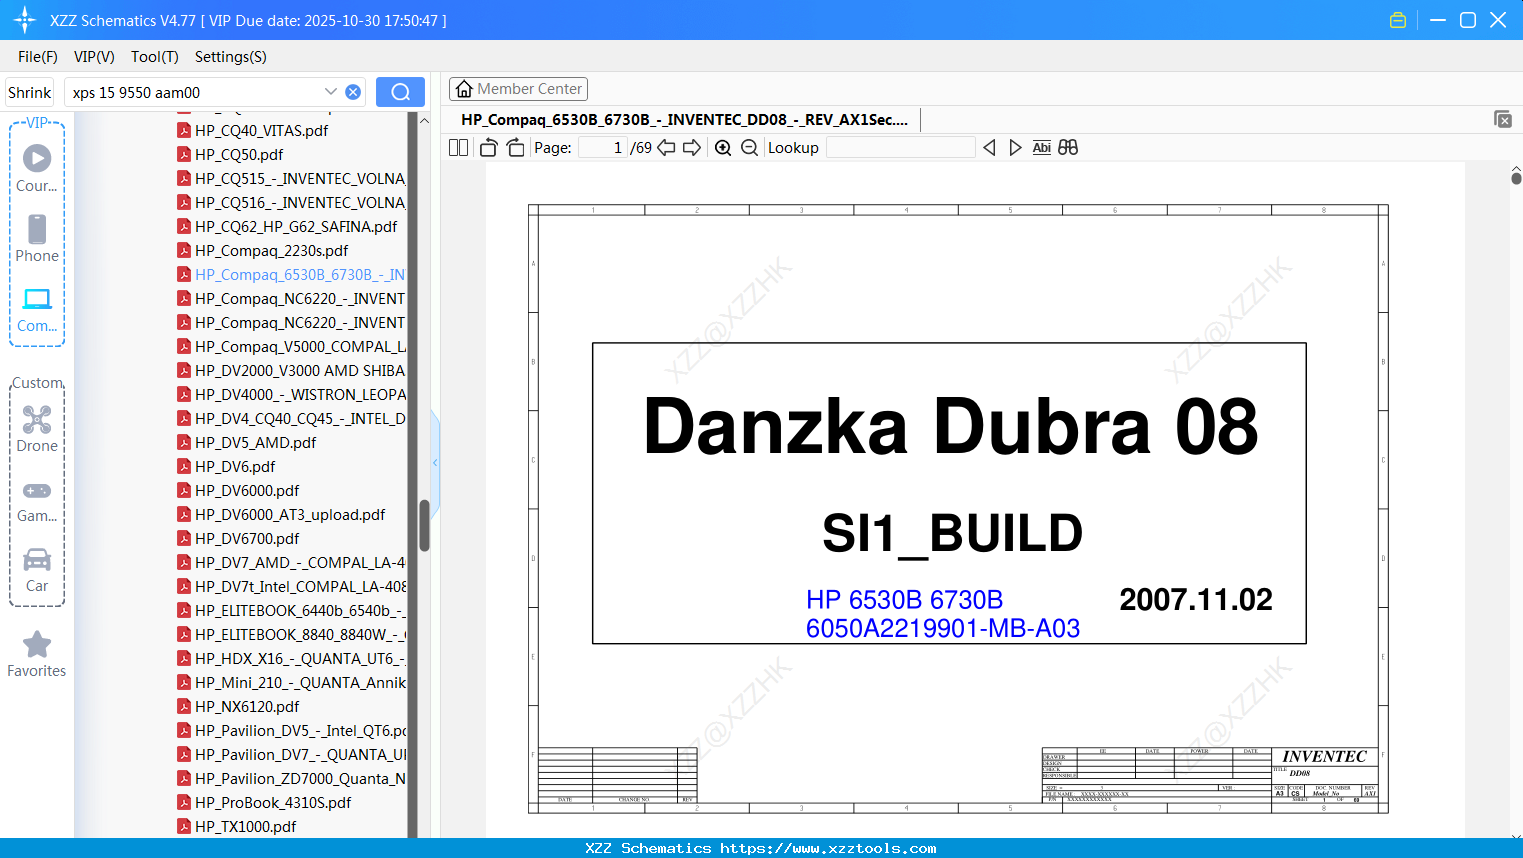
Task: Select the Computer schematics category
Action: tap(37, 310)
